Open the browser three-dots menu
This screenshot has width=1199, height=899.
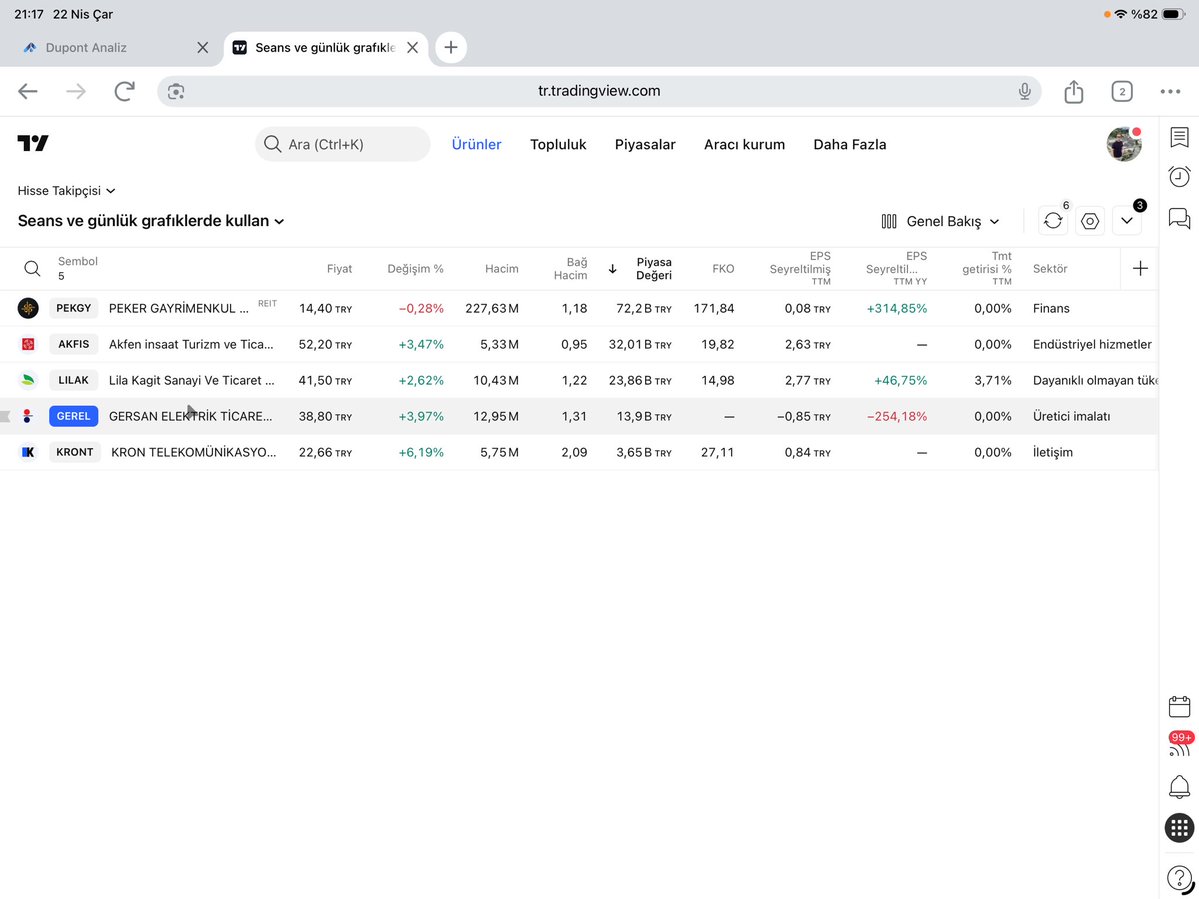pos(1170,92)
